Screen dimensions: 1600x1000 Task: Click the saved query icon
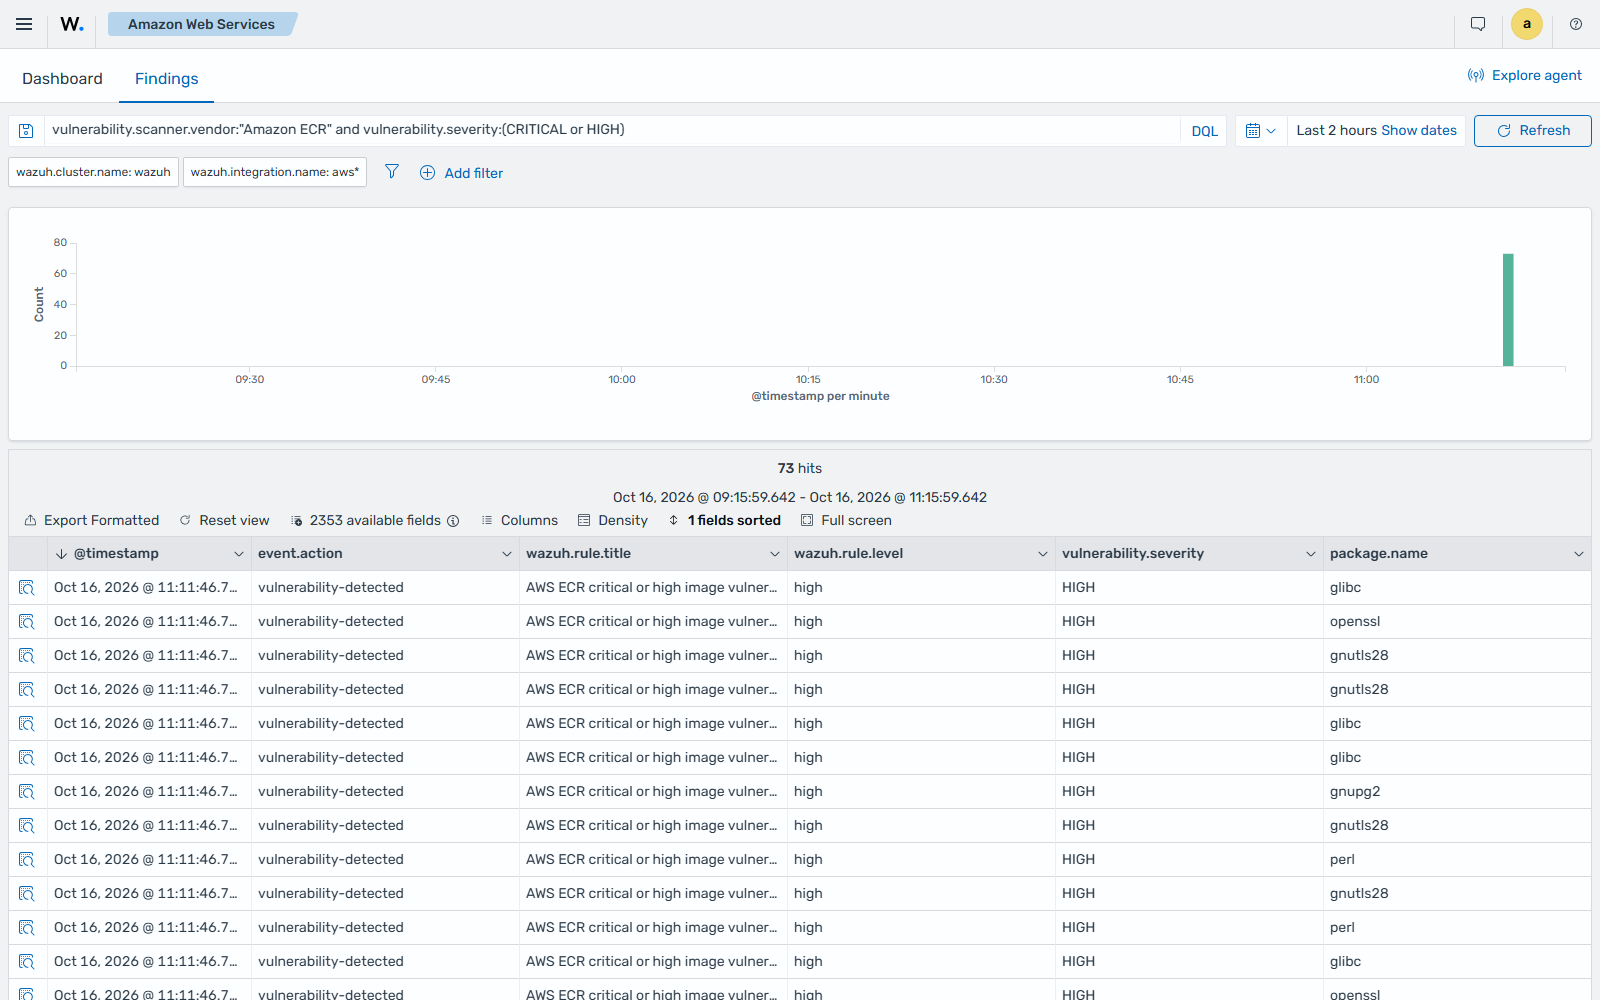27,131
